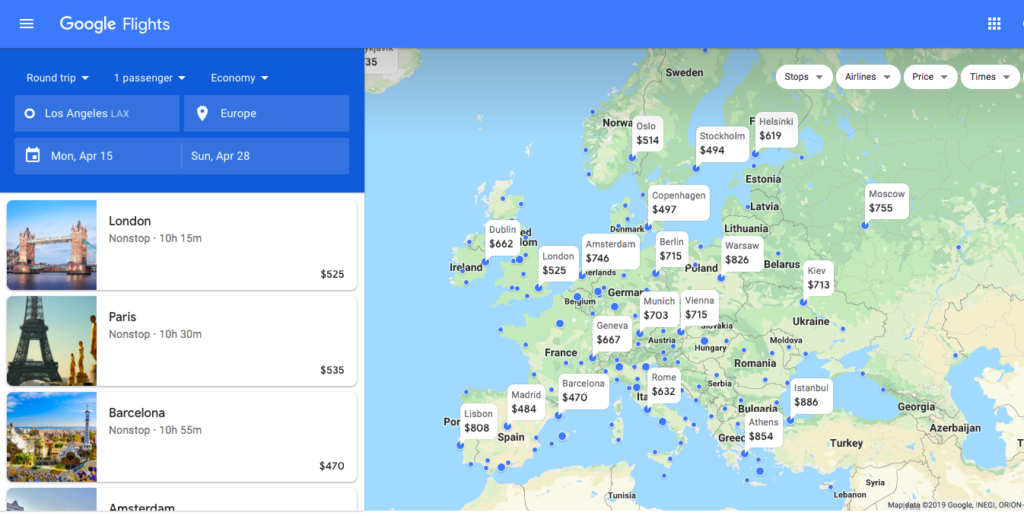Screen dimensions: 1024x516
Task: Click the Oslo $514 map label
Action: click(648, 133)
